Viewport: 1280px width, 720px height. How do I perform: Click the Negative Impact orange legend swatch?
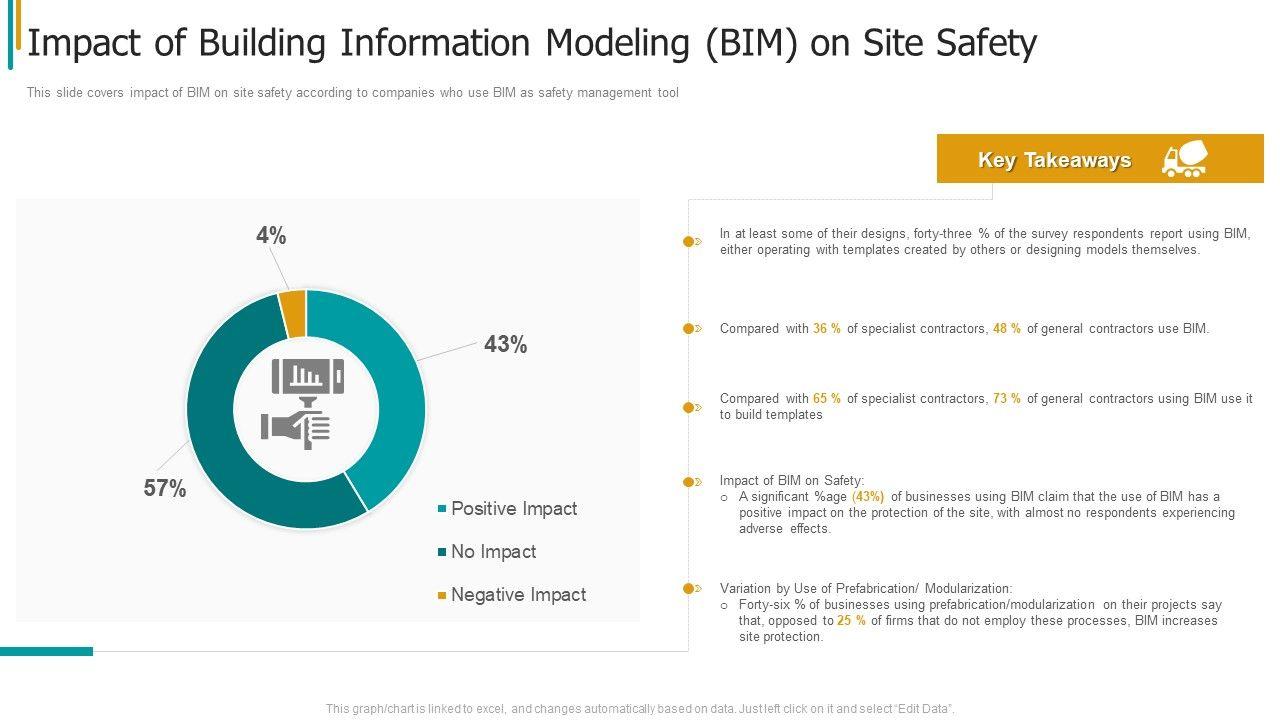442,596
